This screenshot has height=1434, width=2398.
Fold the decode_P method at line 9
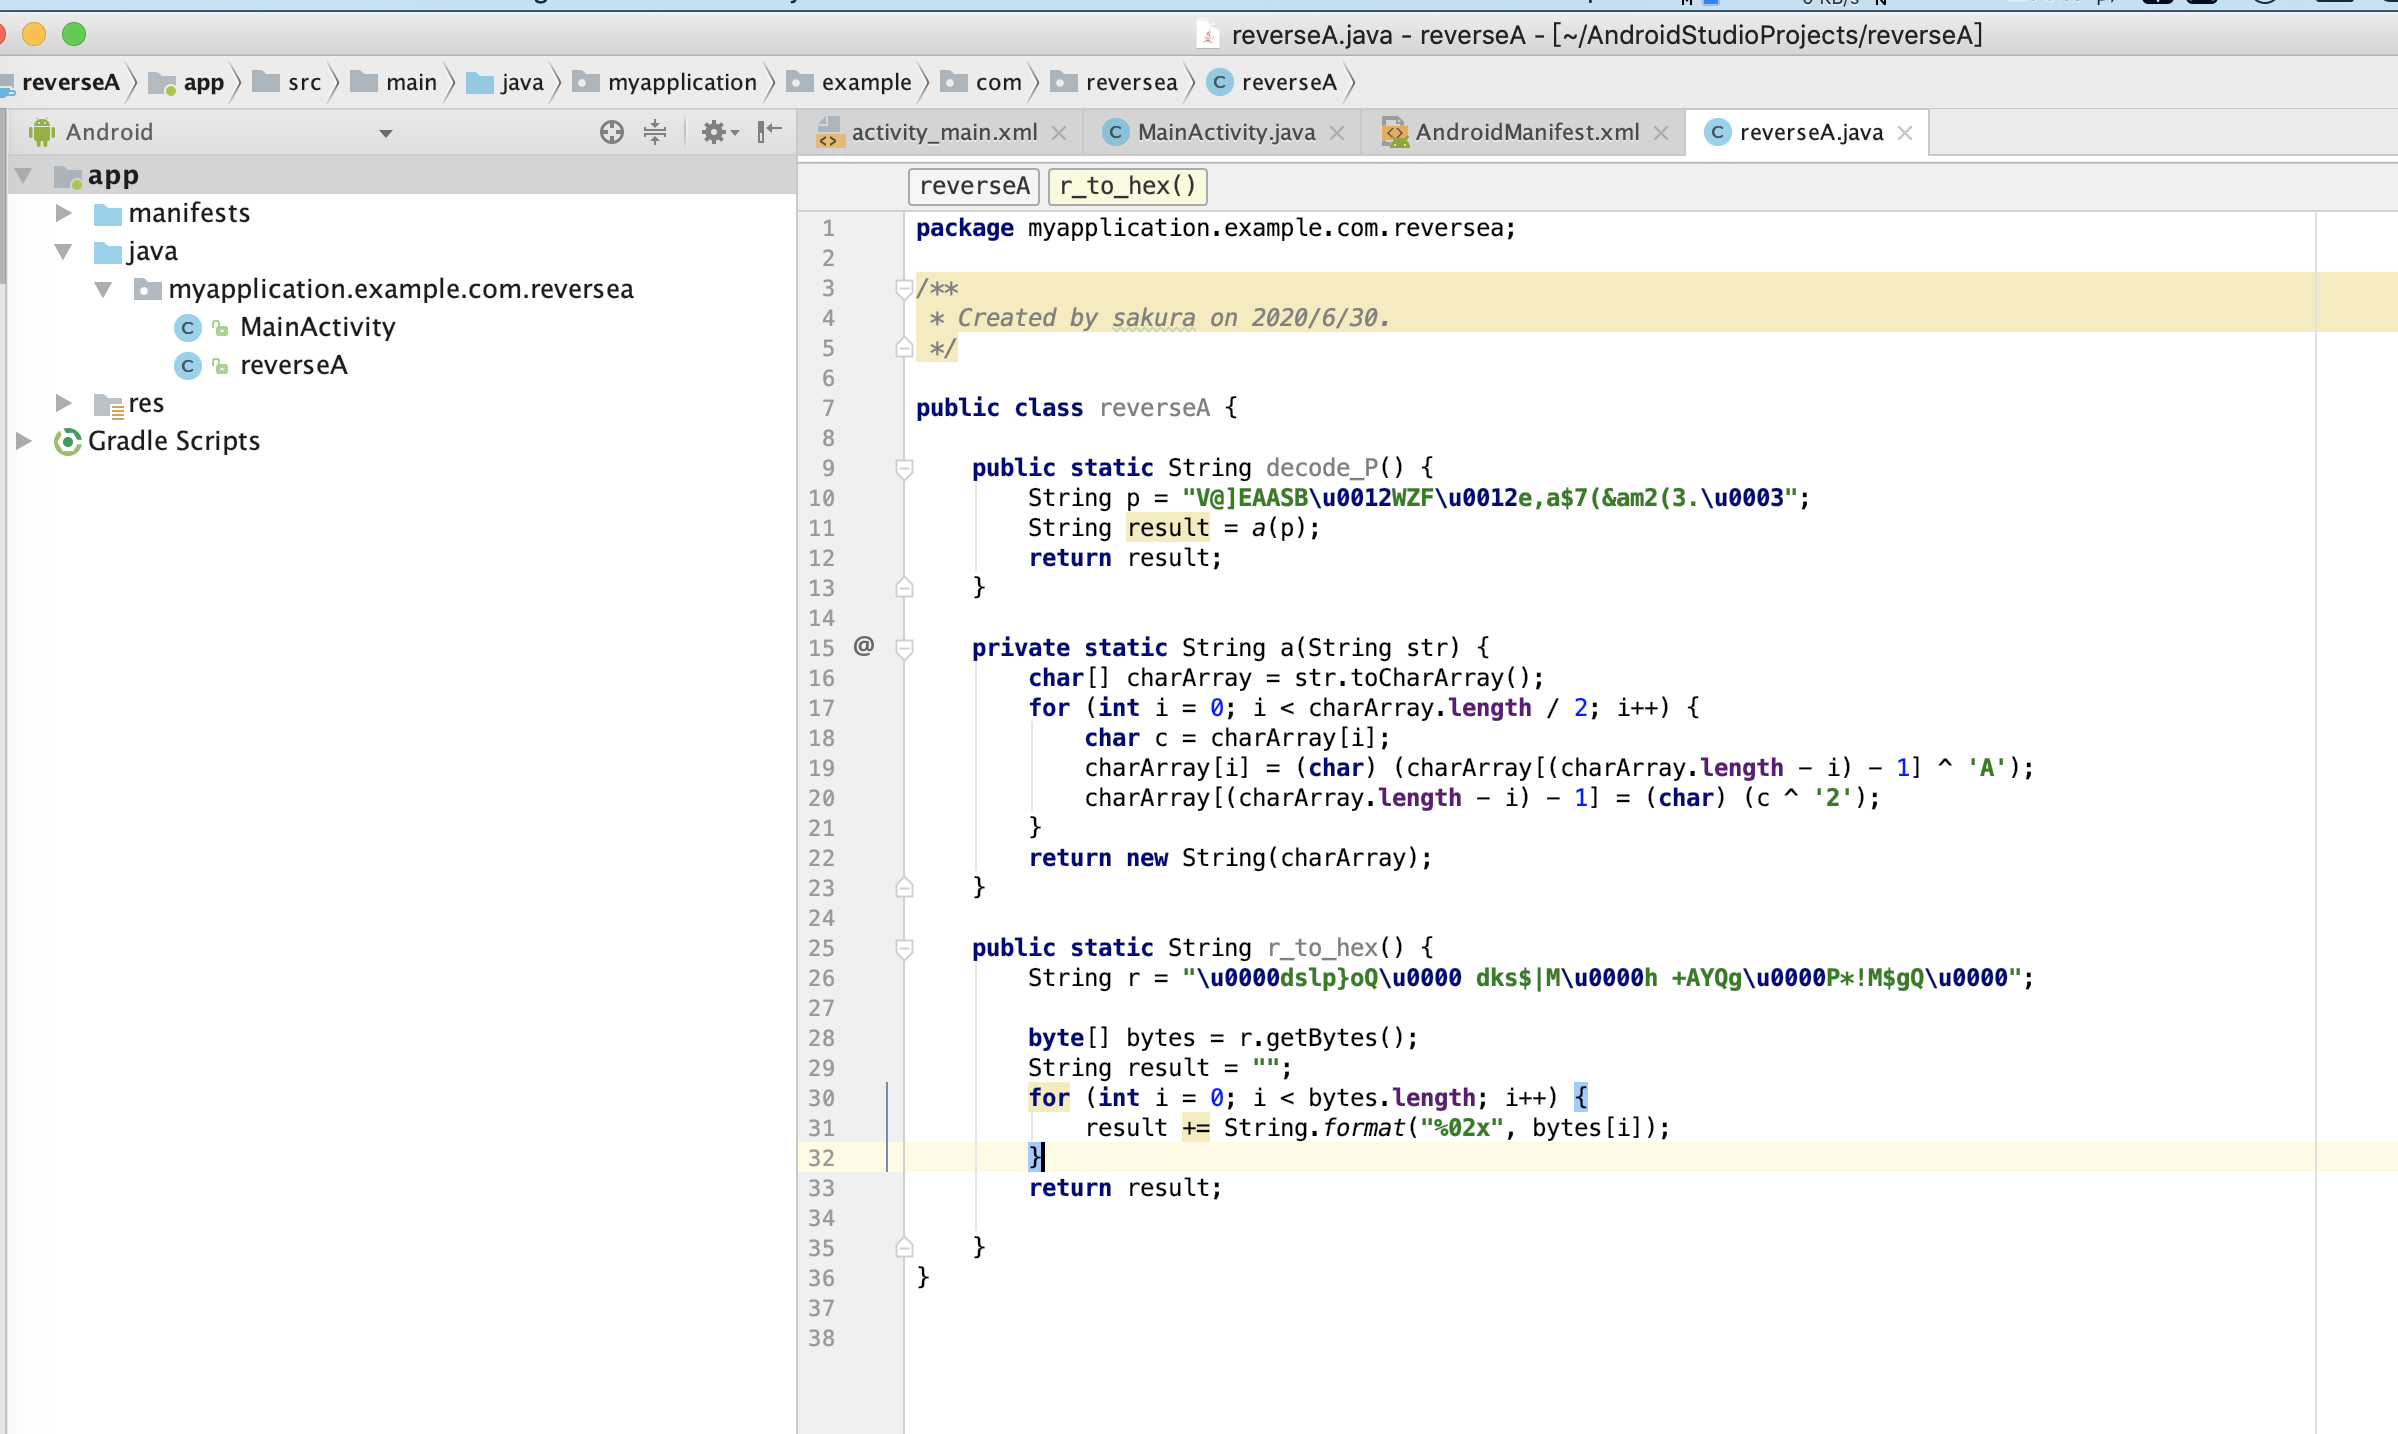pos(904,467)
